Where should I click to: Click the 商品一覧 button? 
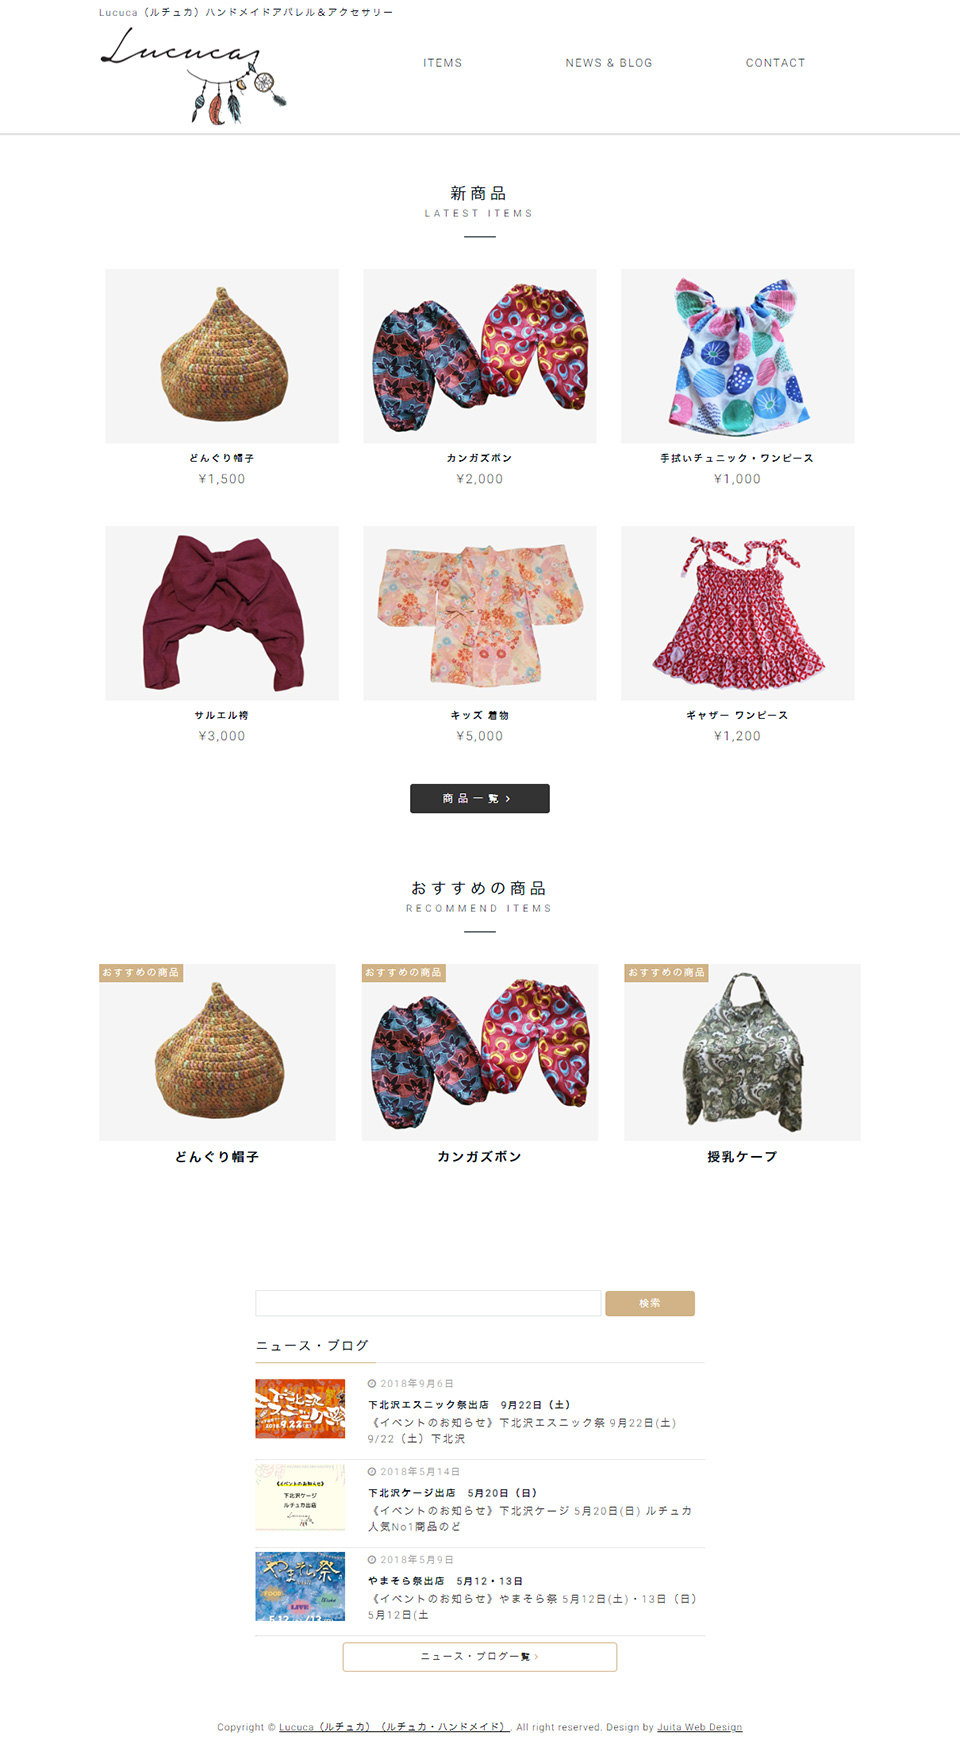[x=480, y=798]
